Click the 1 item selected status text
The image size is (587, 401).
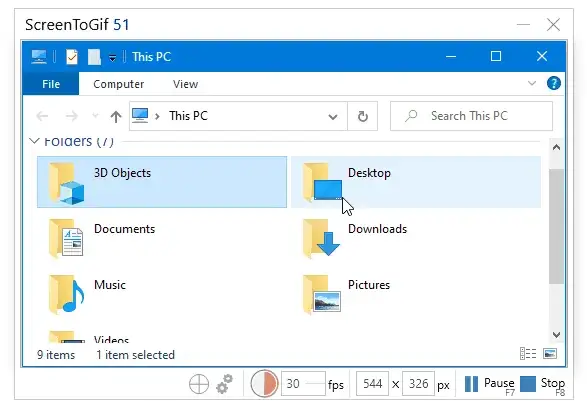pyautogui.click(x=135, y=355)
